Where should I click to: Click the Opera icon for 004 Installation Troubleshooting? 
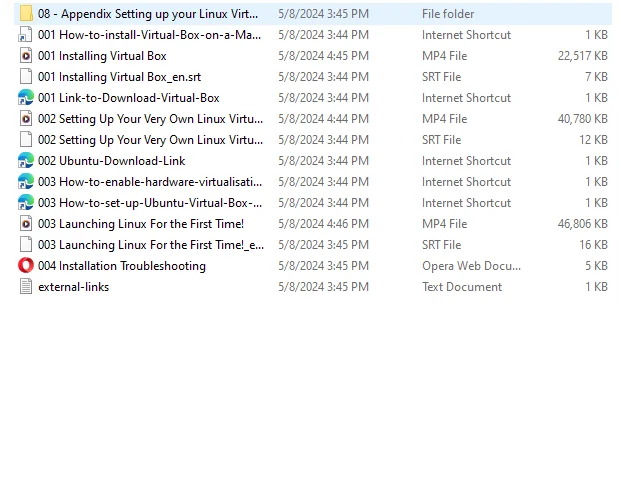pos(26,266)
